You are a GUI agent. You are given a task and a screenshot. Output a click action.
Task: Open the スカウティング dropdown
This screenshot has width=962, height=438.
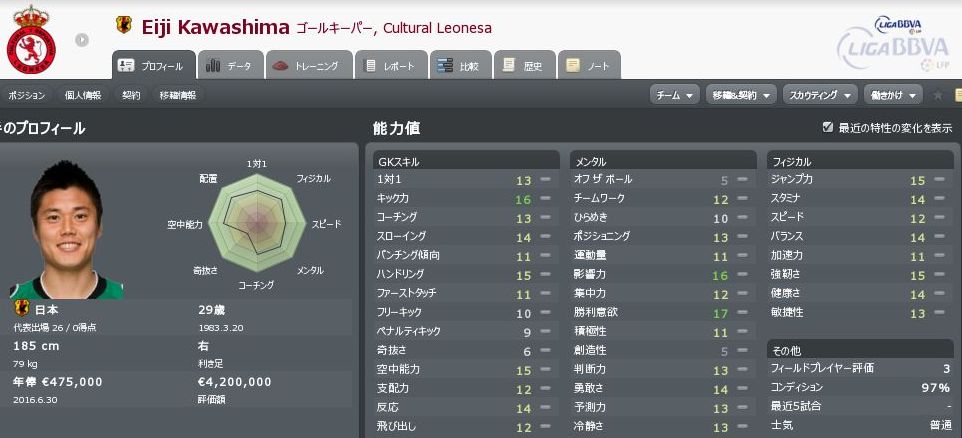(819, 96)
